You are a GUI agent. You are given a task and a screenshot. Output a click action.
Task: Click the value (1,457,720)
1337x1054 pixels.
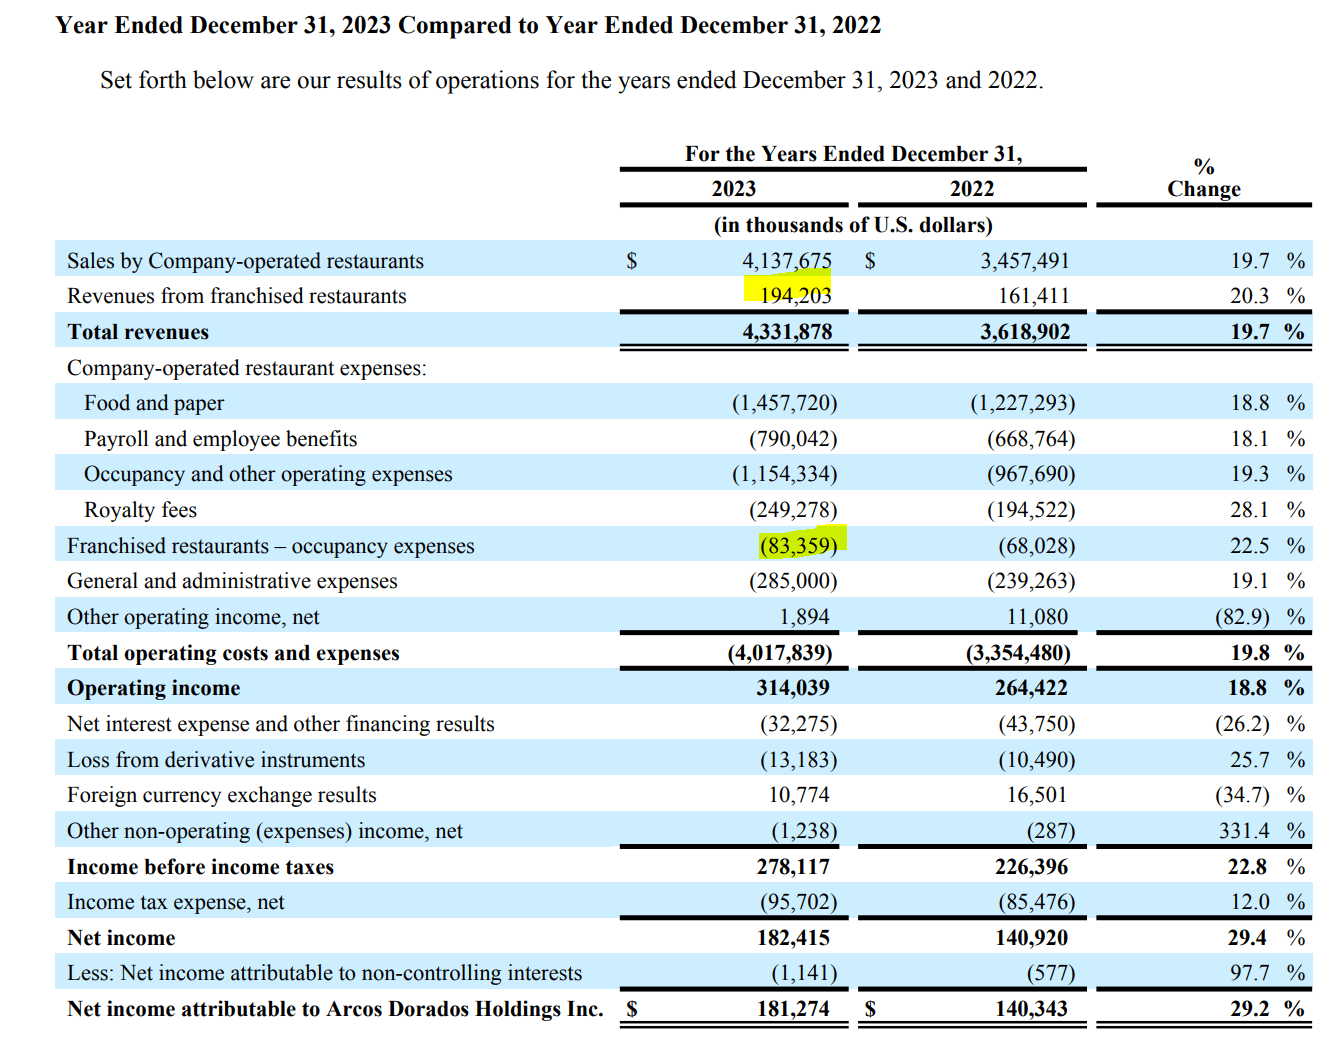coord(785,403)
